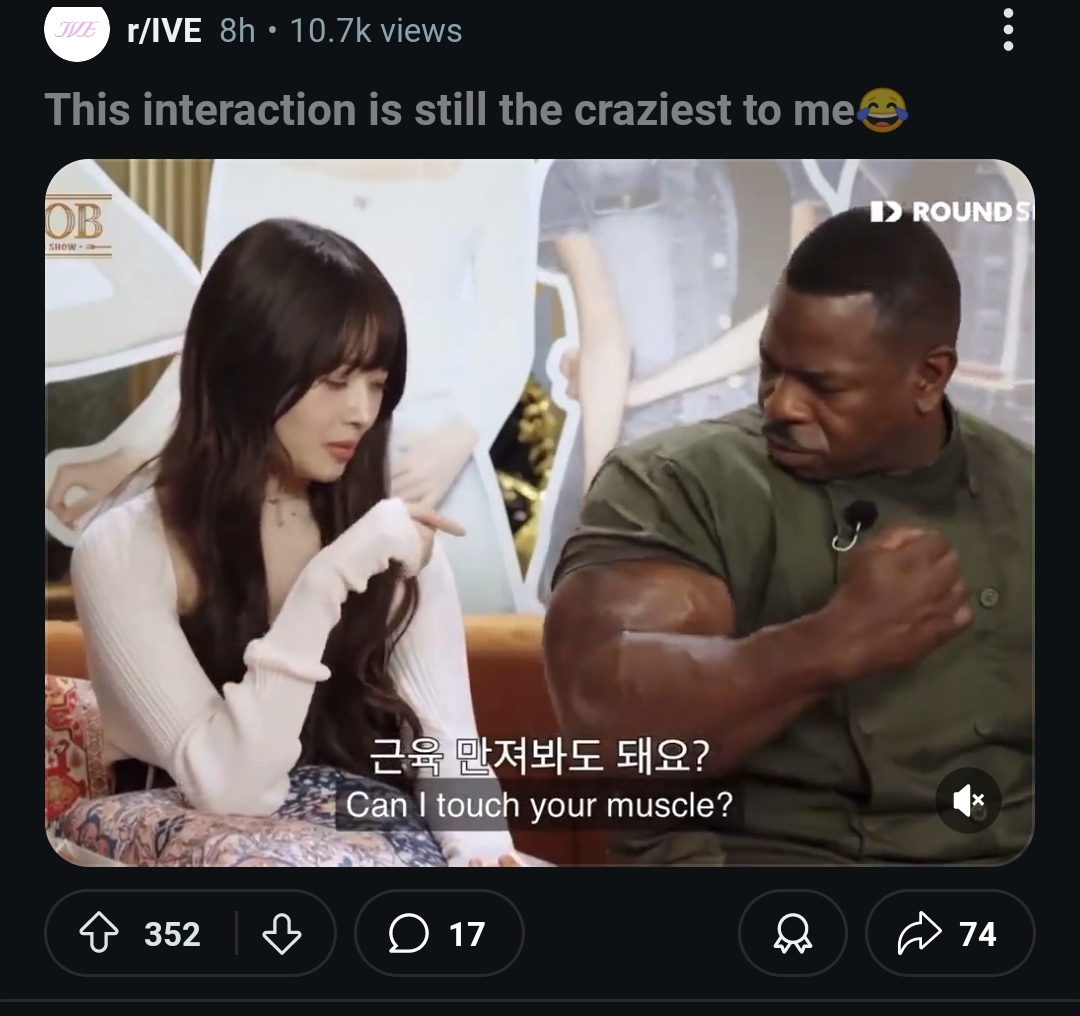Click the laughing emoji in title

[882, 110]
